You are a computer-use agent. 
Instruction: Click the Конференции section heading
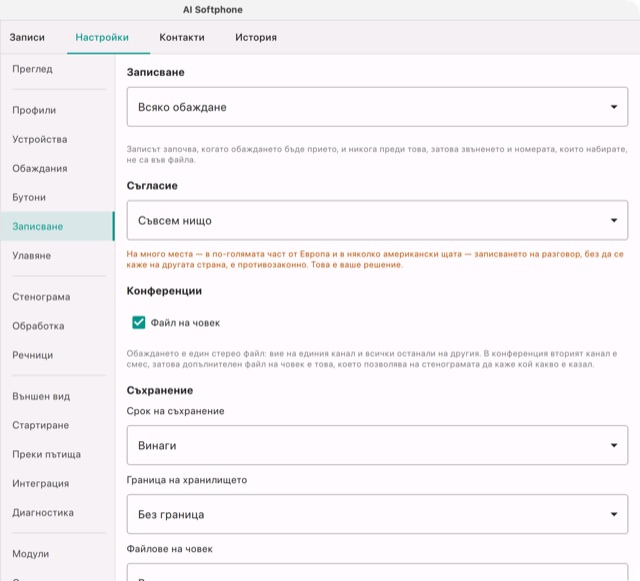(164, 291)
